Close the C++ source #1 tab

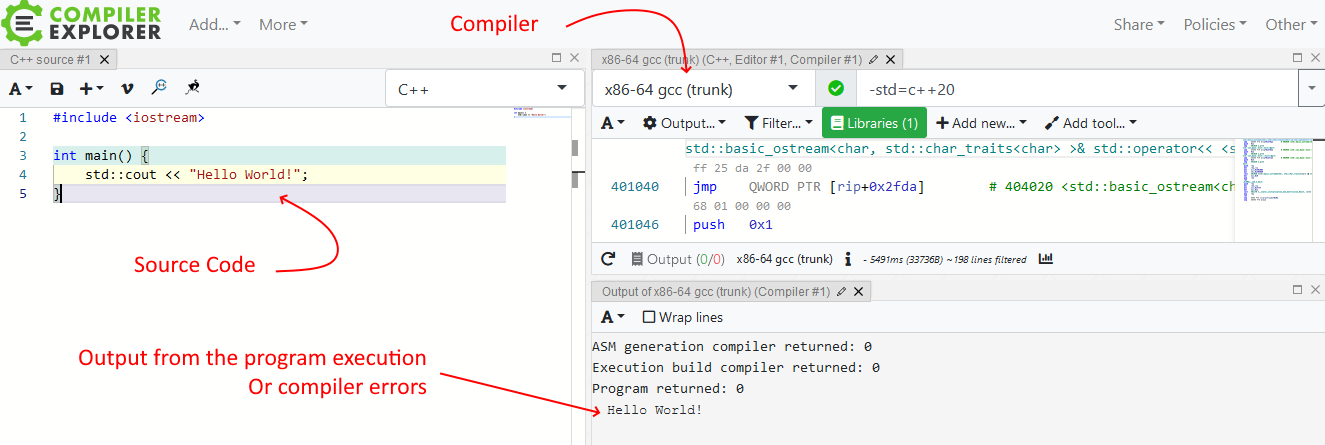pyautogui.click(x=105, y=60)
